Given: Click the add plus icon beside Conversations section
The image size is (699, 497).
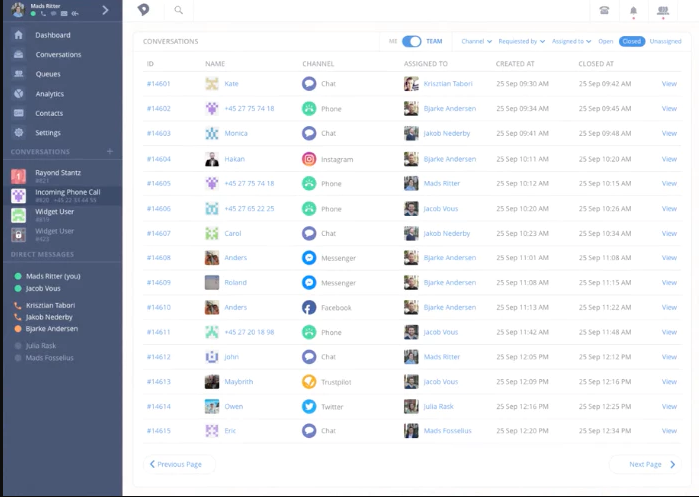Looking at the screenshot, I should click(x=110, y=152).
